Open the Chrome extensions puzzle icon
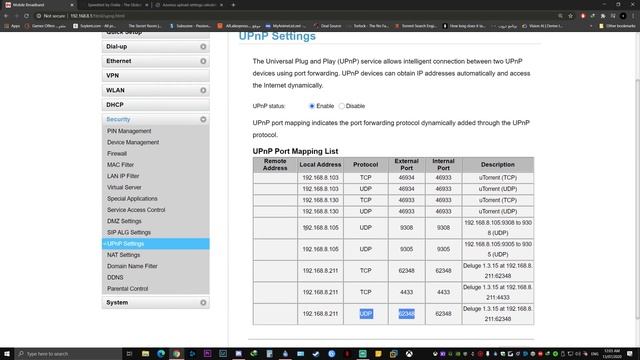Image resolution: width=640 pixels, height=360 pixels. coord(603,16)
